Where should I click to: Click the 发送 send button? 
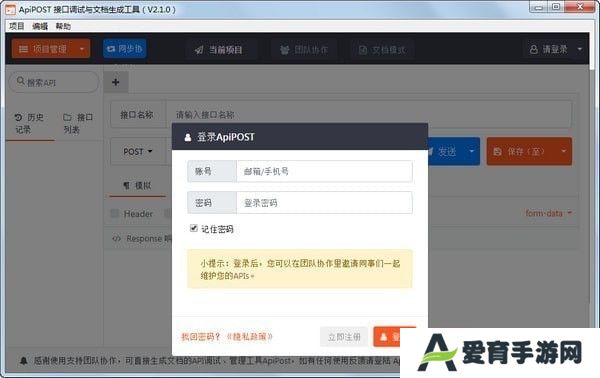[x=446, y=152]
